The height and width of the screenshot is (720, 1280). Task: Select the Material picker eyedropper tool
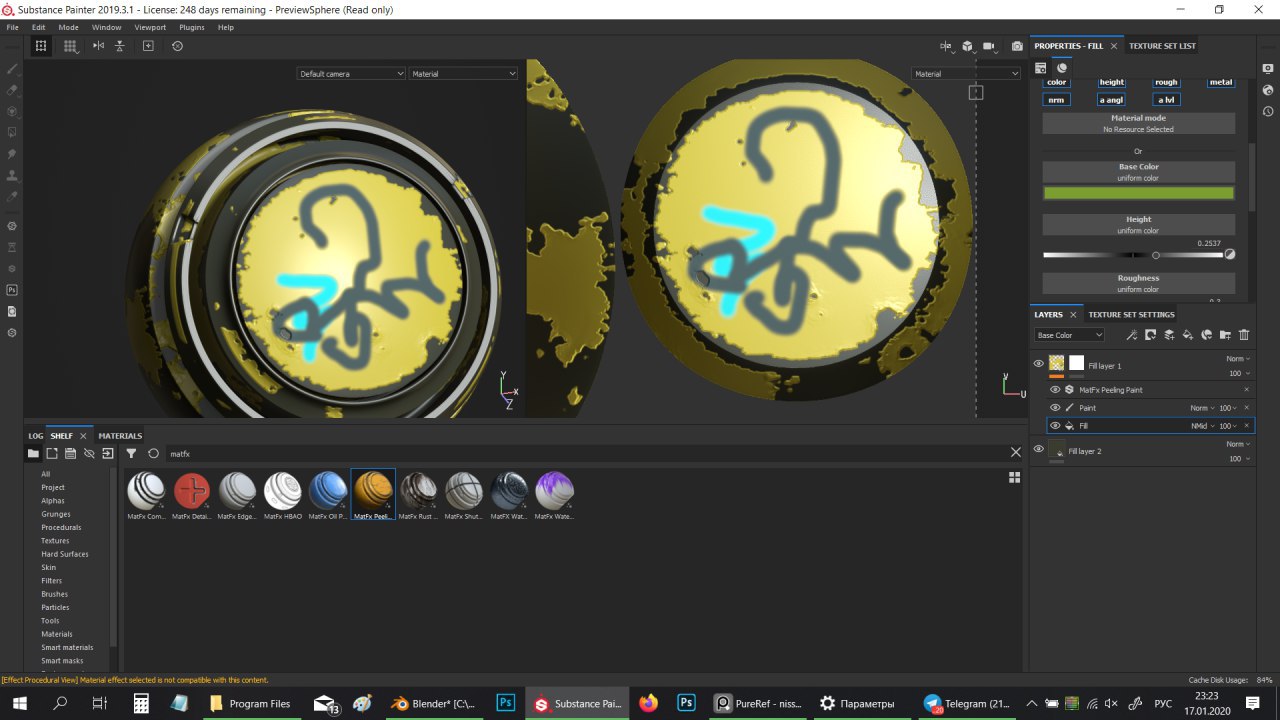pyautogui.click(x=12, y=195)
